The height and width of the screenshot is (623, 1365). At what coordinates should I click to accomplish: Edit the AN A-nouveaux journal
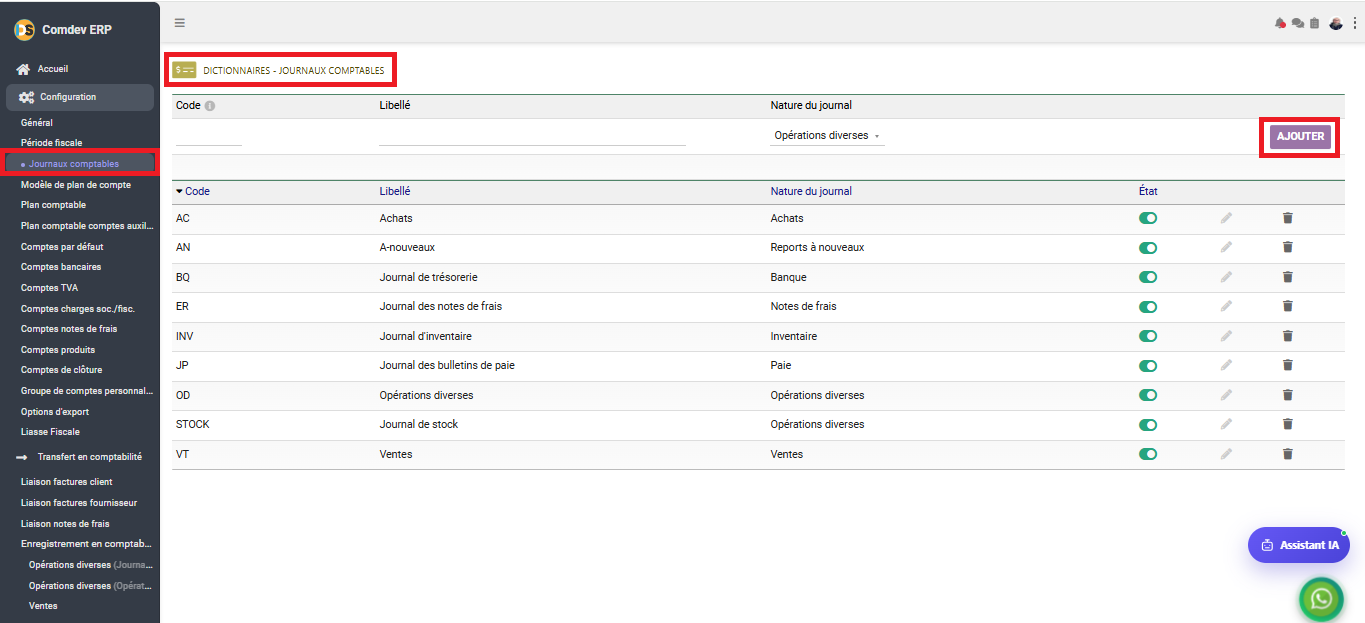pyautogui.click(x=1226, y=247)
